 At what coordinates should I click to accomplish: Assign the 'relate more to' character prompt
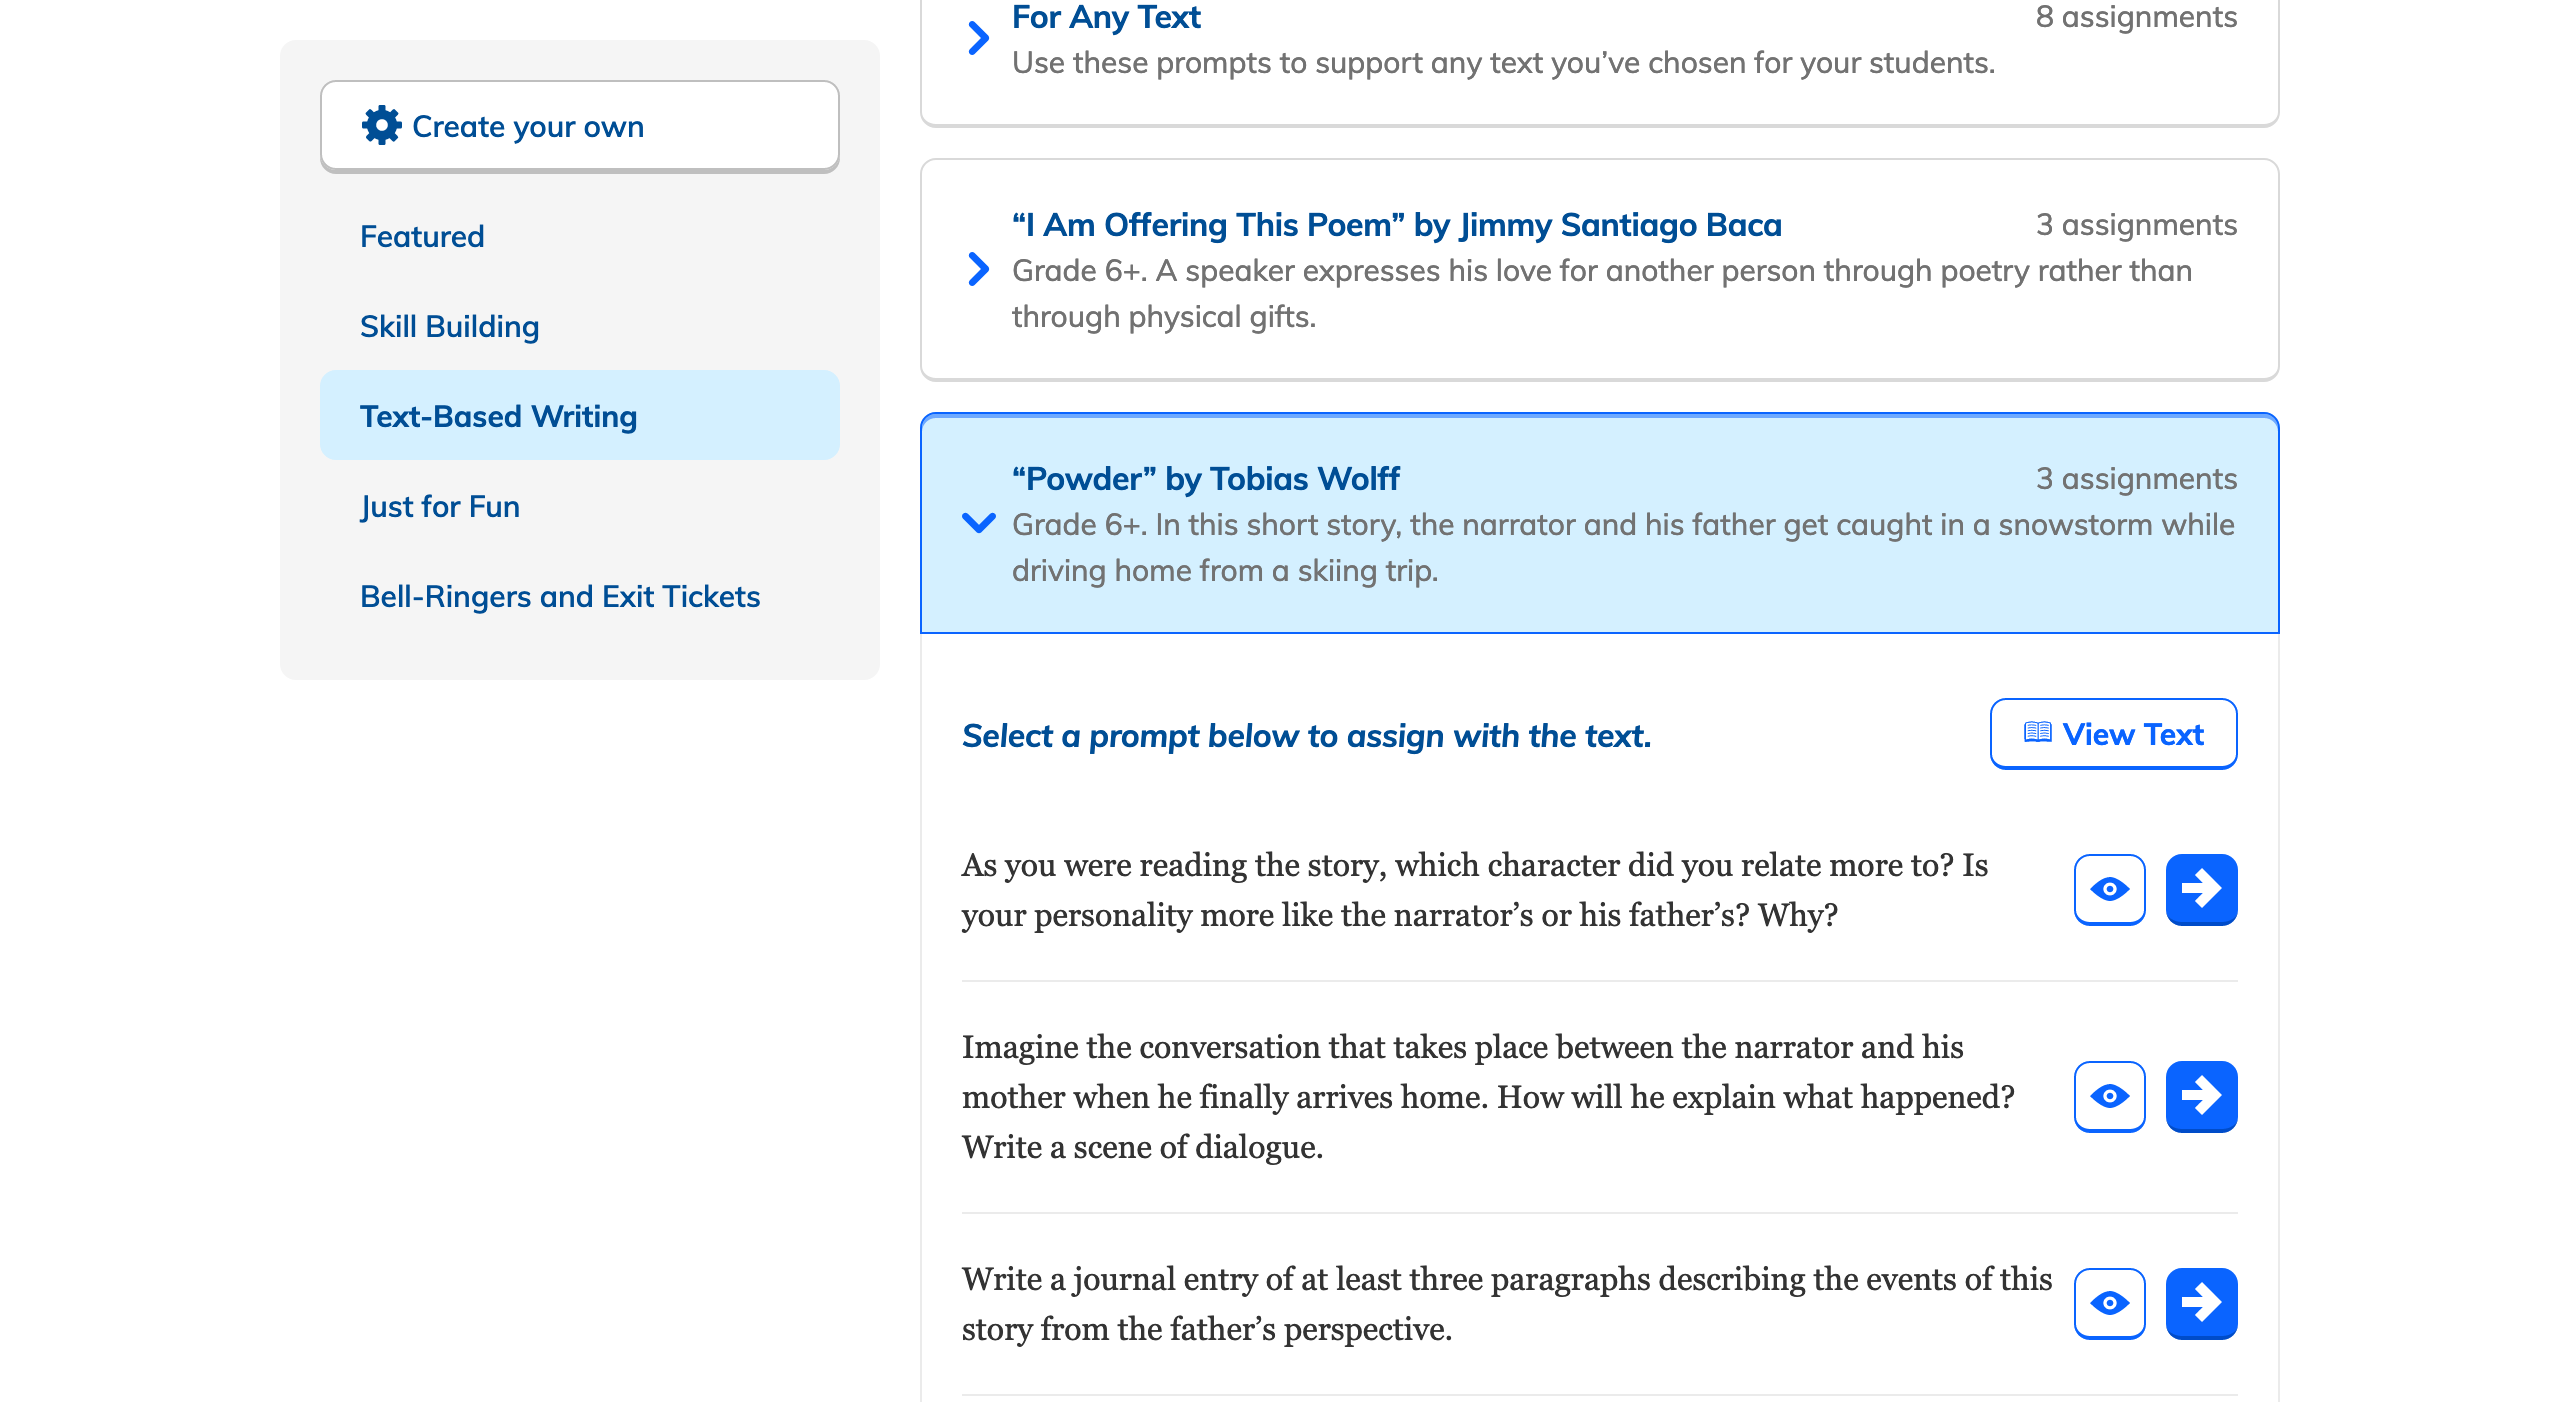(x=2201, y=889)
